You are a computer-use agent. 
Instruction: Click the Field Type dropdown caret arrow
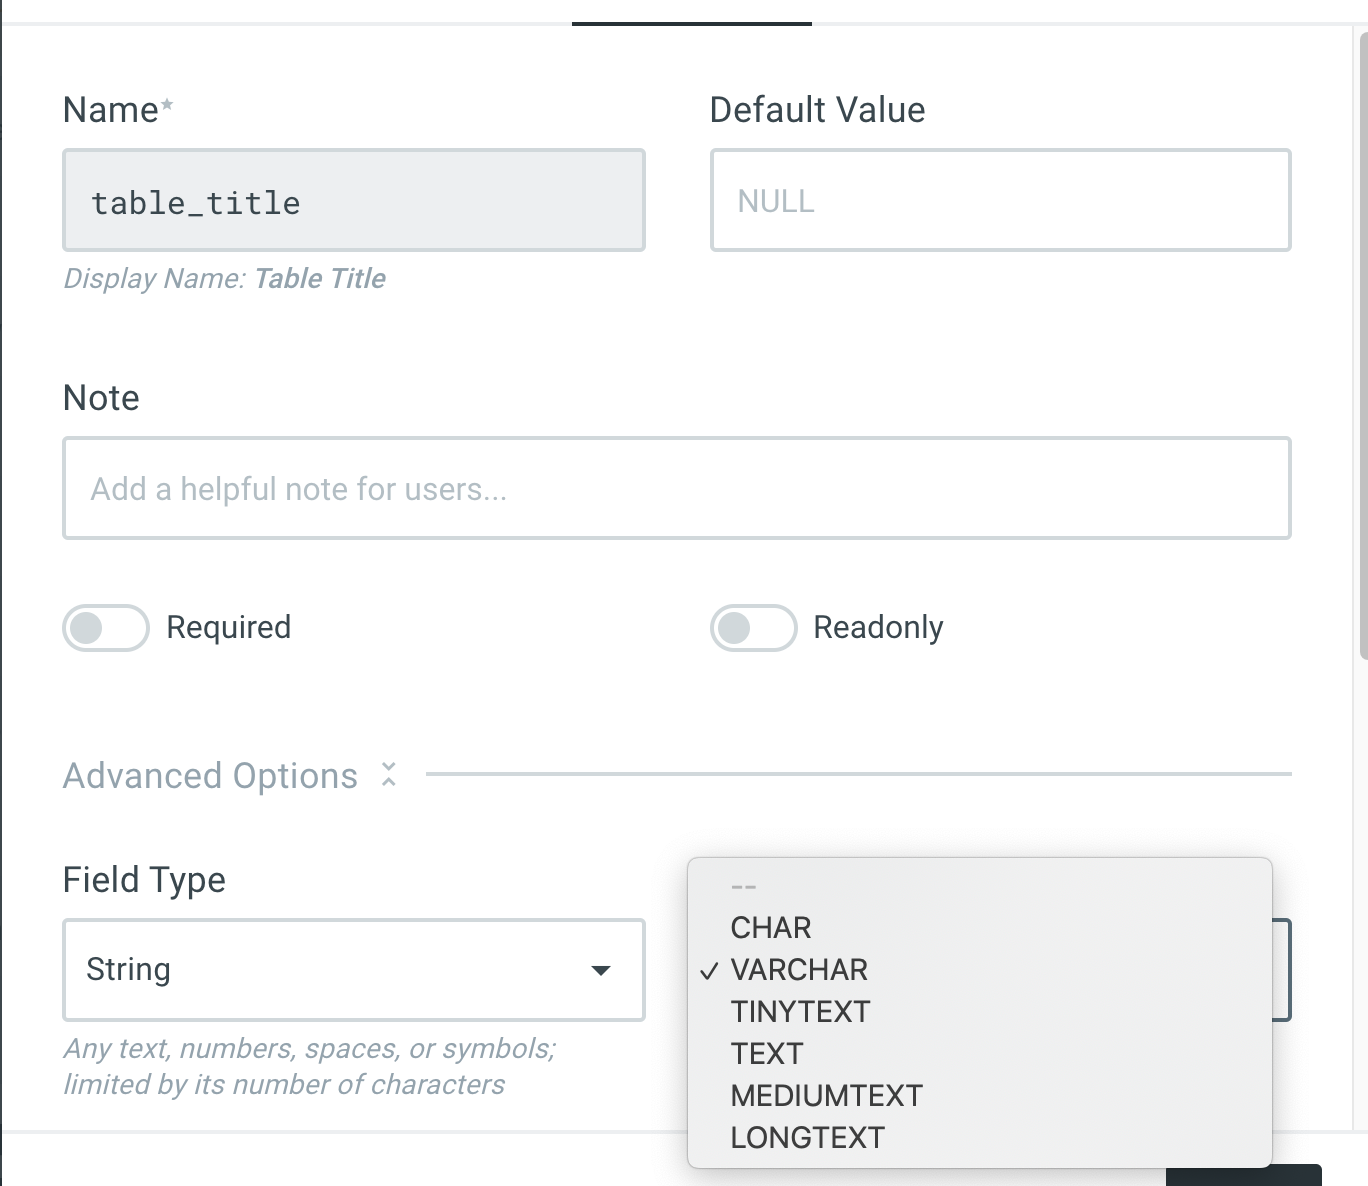click(x=601, y=970)
